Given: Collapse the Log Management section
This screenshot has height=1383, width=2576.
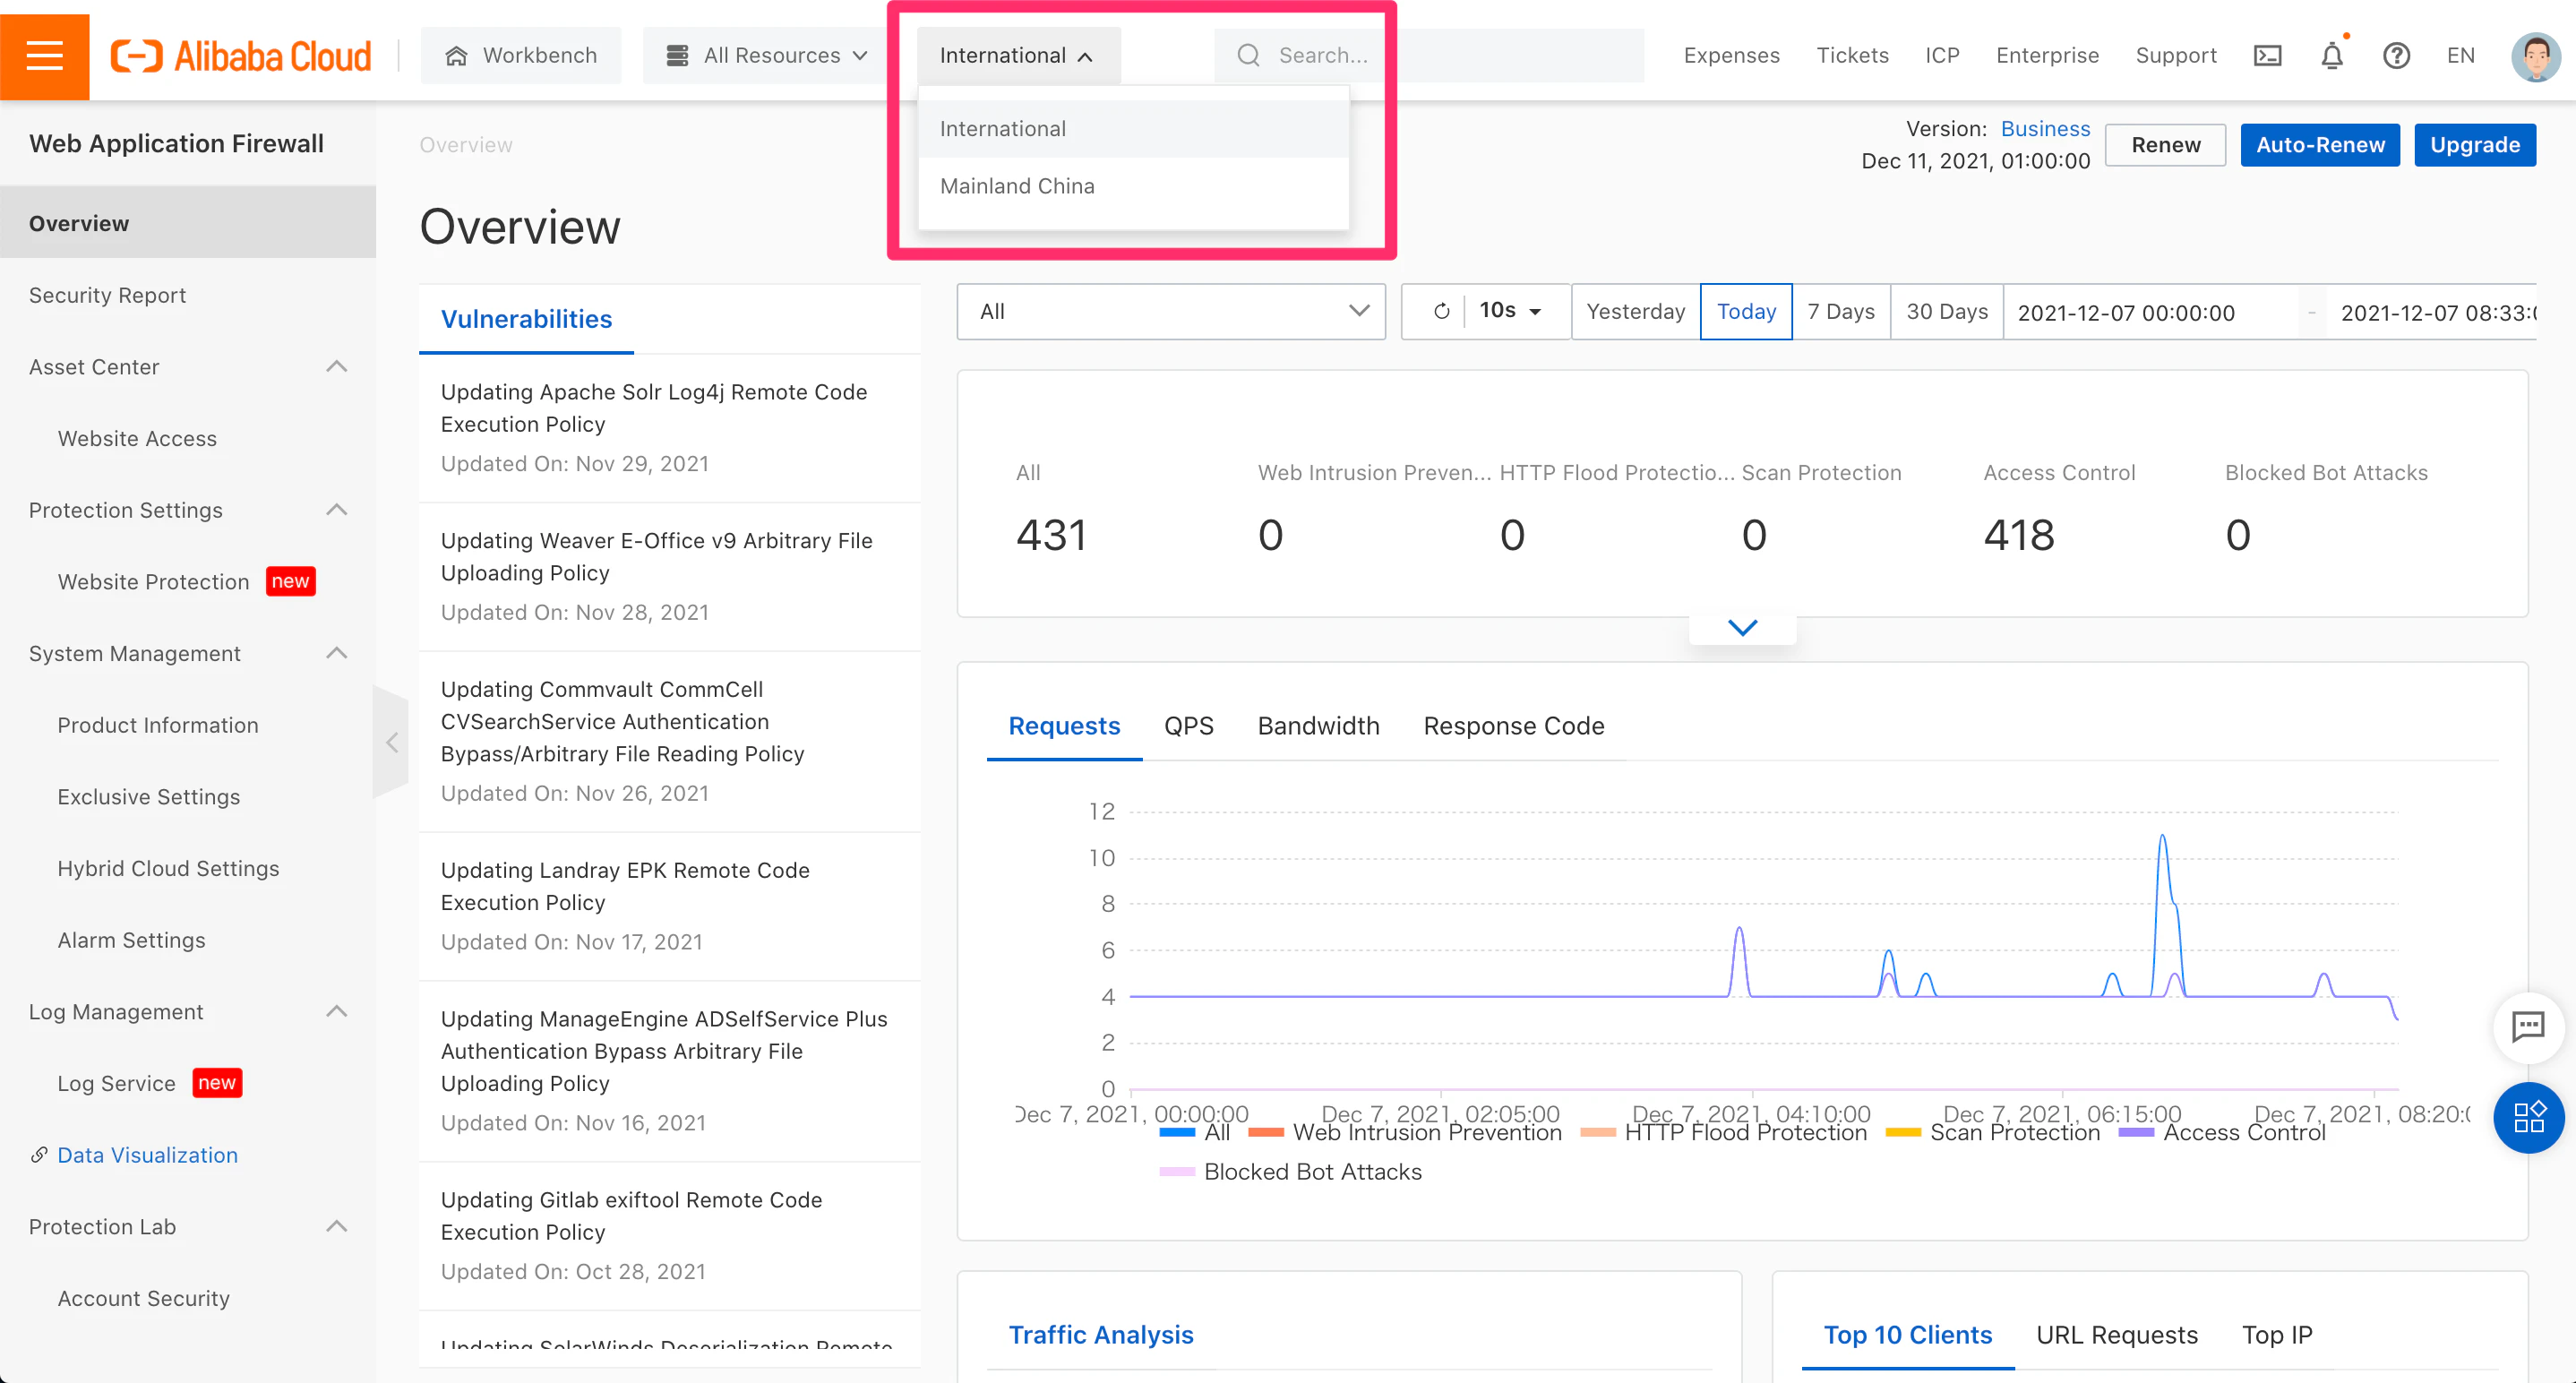Looking at the screenshot, I should pos(337,1012).
